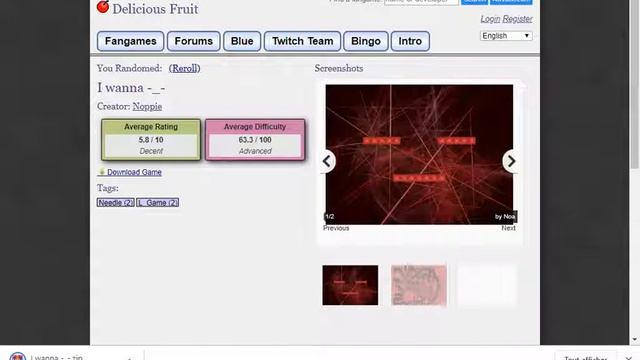Click the Advanced search button
The height and width of the screenshot is (360, 640).
click(x=511, y=2)
